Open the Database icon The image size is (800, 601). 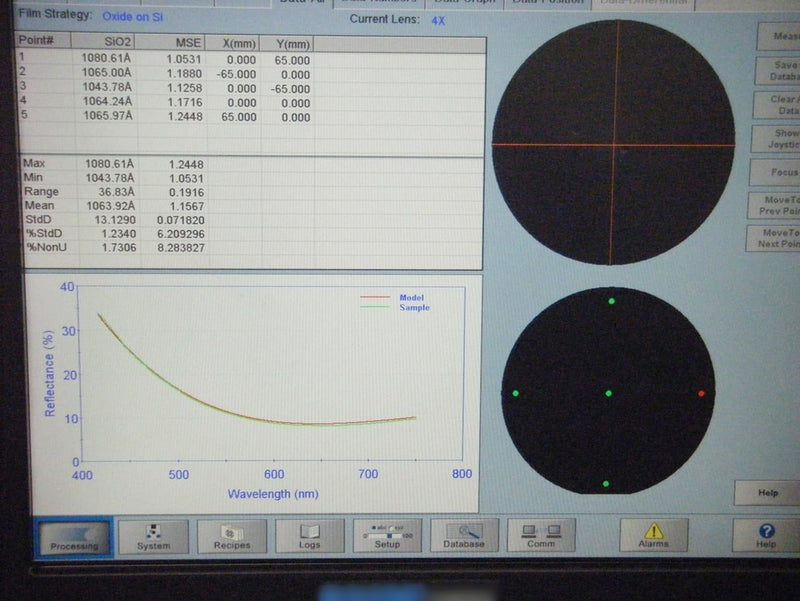pyautogui.click(x=463, y=538)
